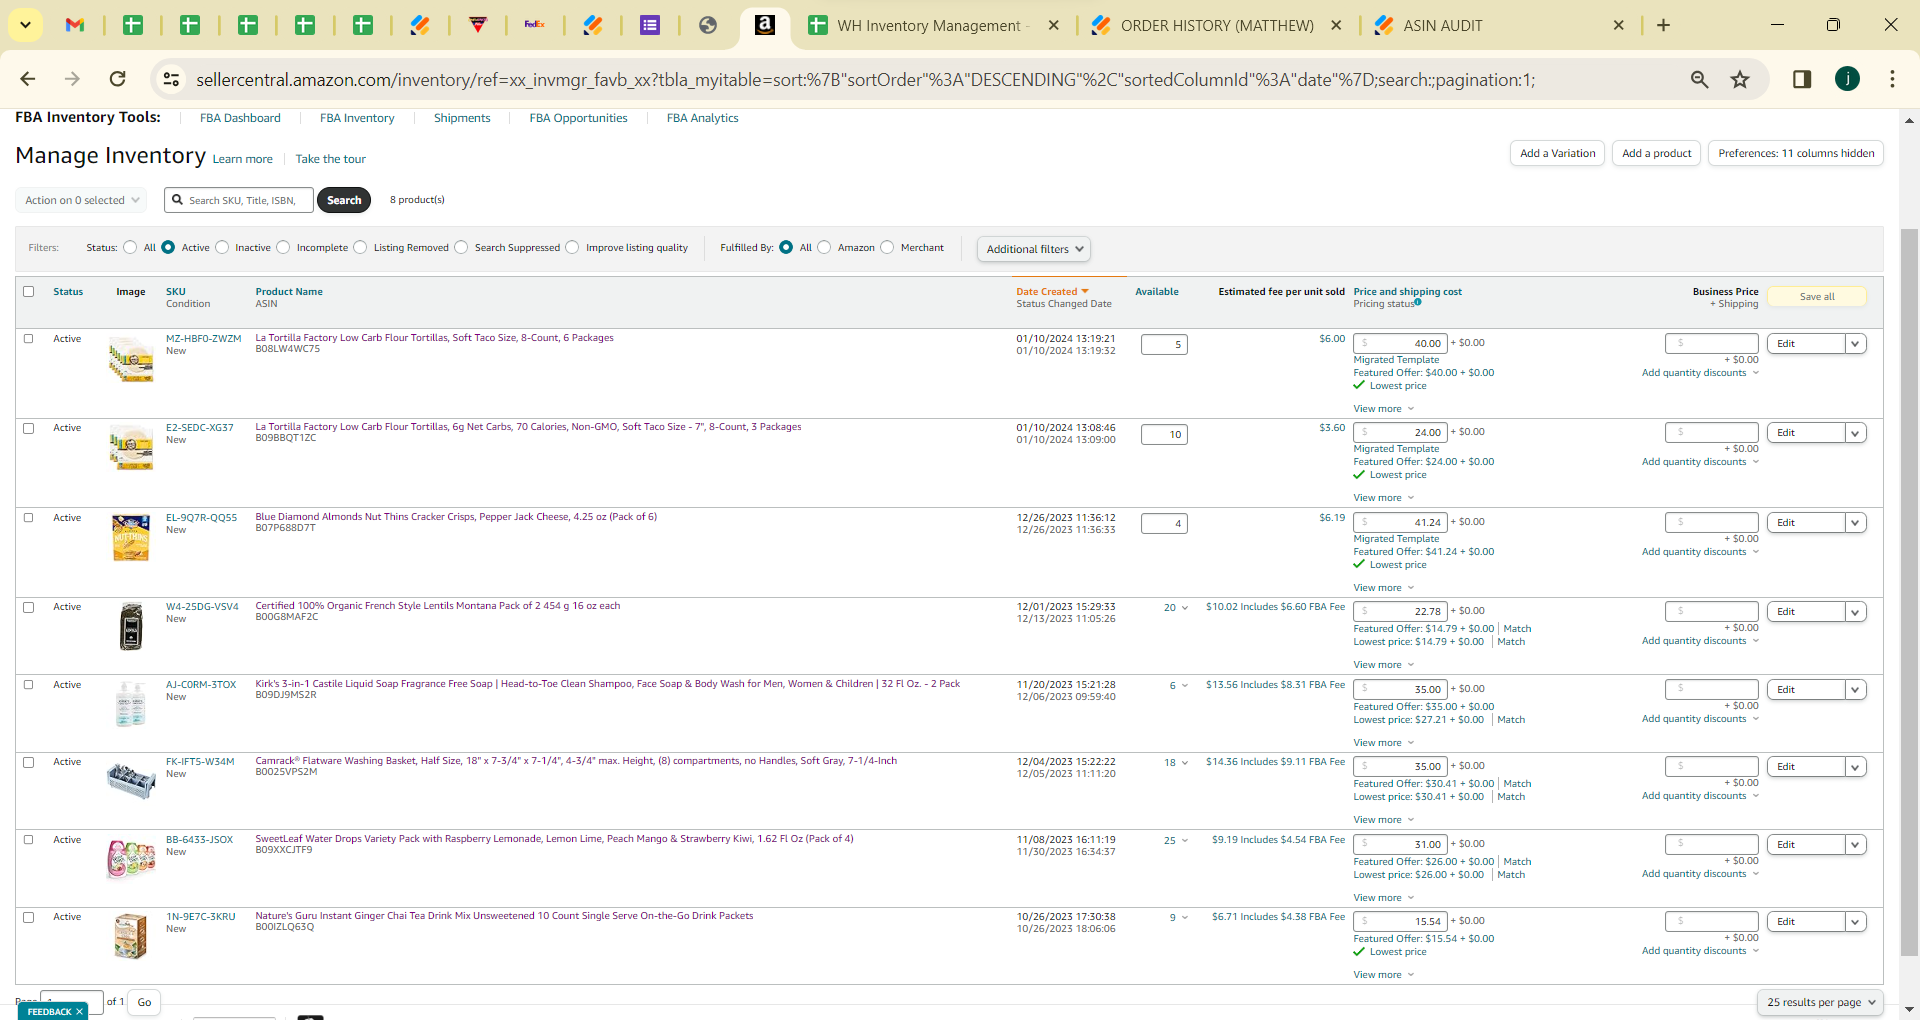Image resolution: width=1920 pixels, height=1020 pixels.
Task: Click the price field showing 40.00
Action: 1400,344
